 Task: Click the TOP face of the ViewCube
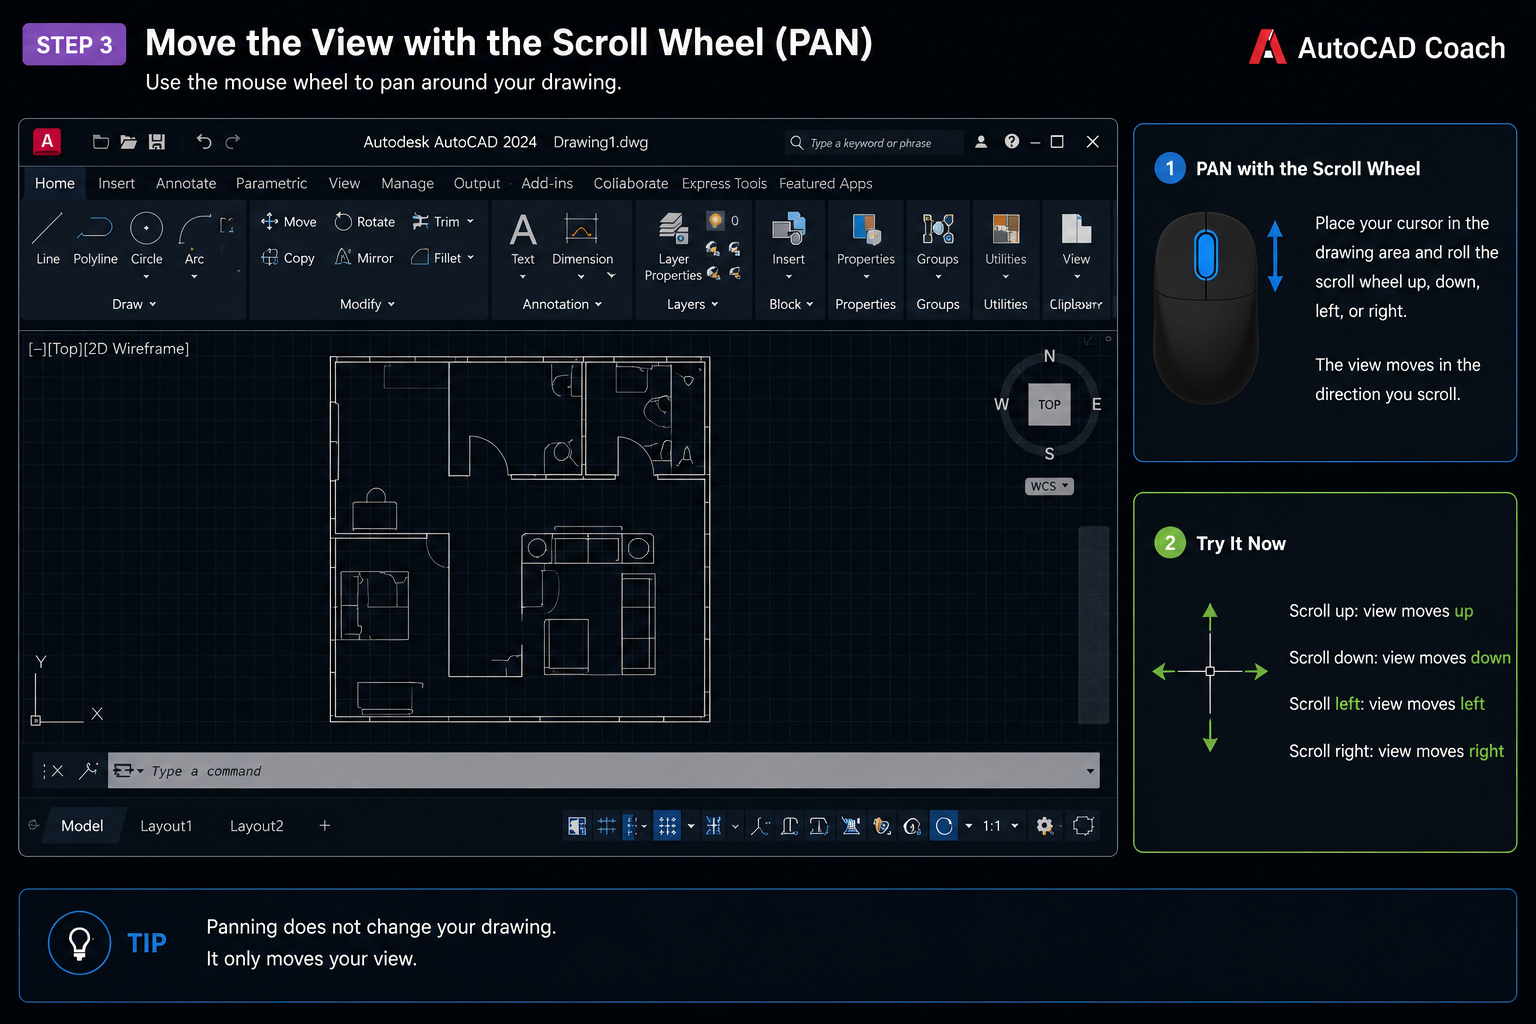1049,405
